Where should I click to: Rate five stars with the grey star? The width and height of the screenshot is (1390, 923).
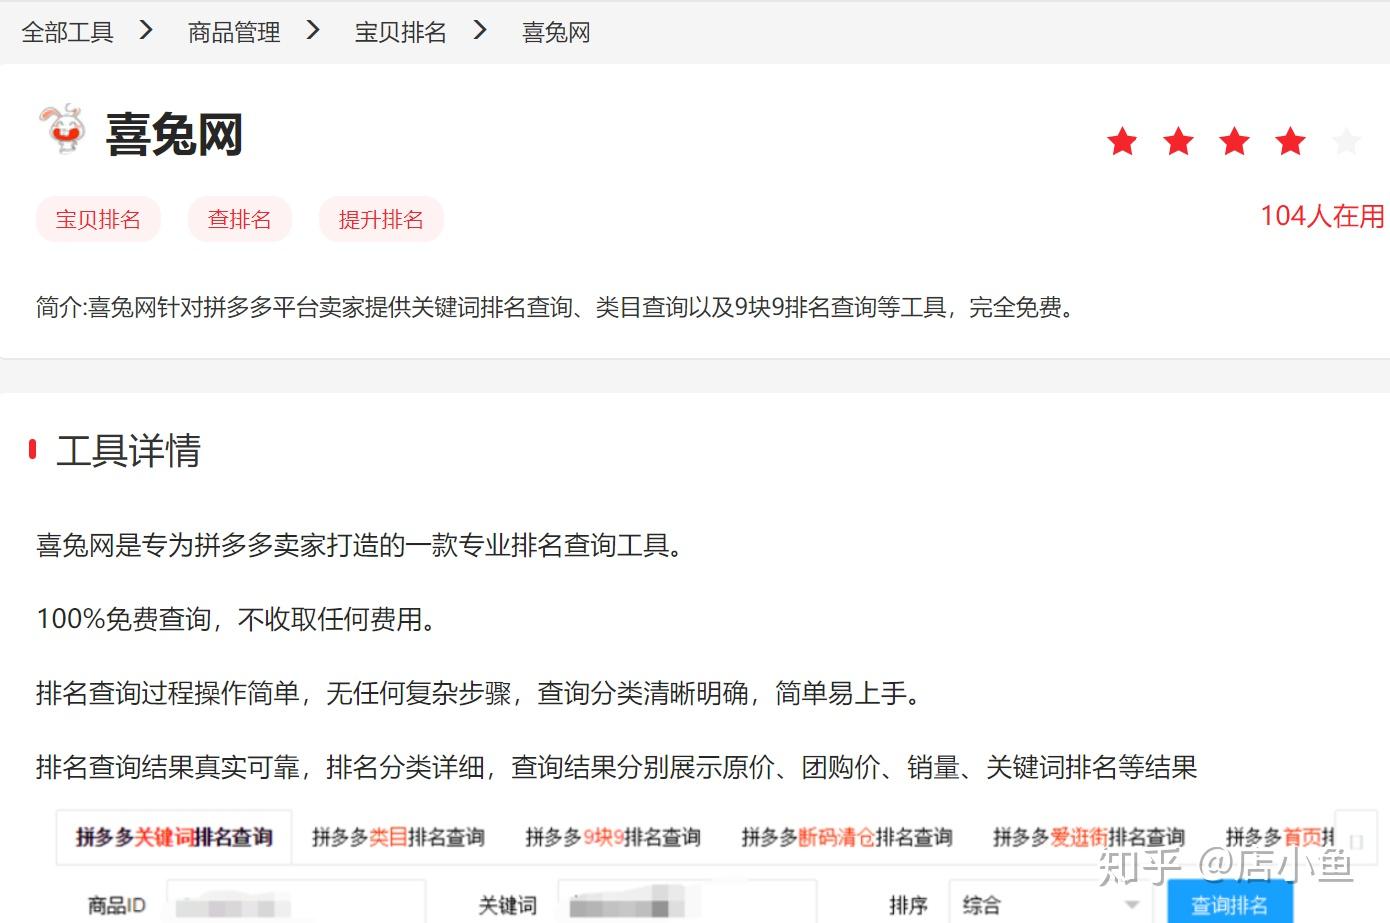coord(1347,142)
